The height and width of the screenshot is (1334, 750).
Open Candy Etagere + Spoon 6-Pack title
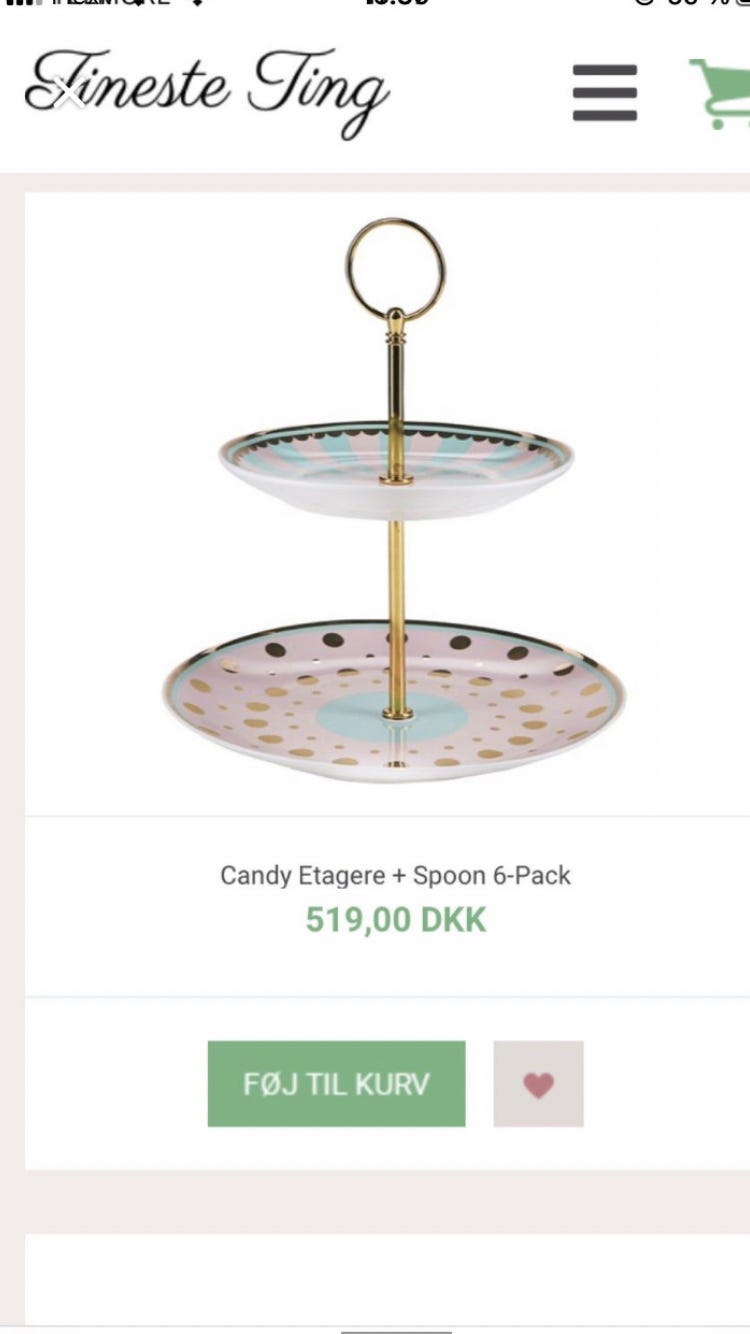395,875
